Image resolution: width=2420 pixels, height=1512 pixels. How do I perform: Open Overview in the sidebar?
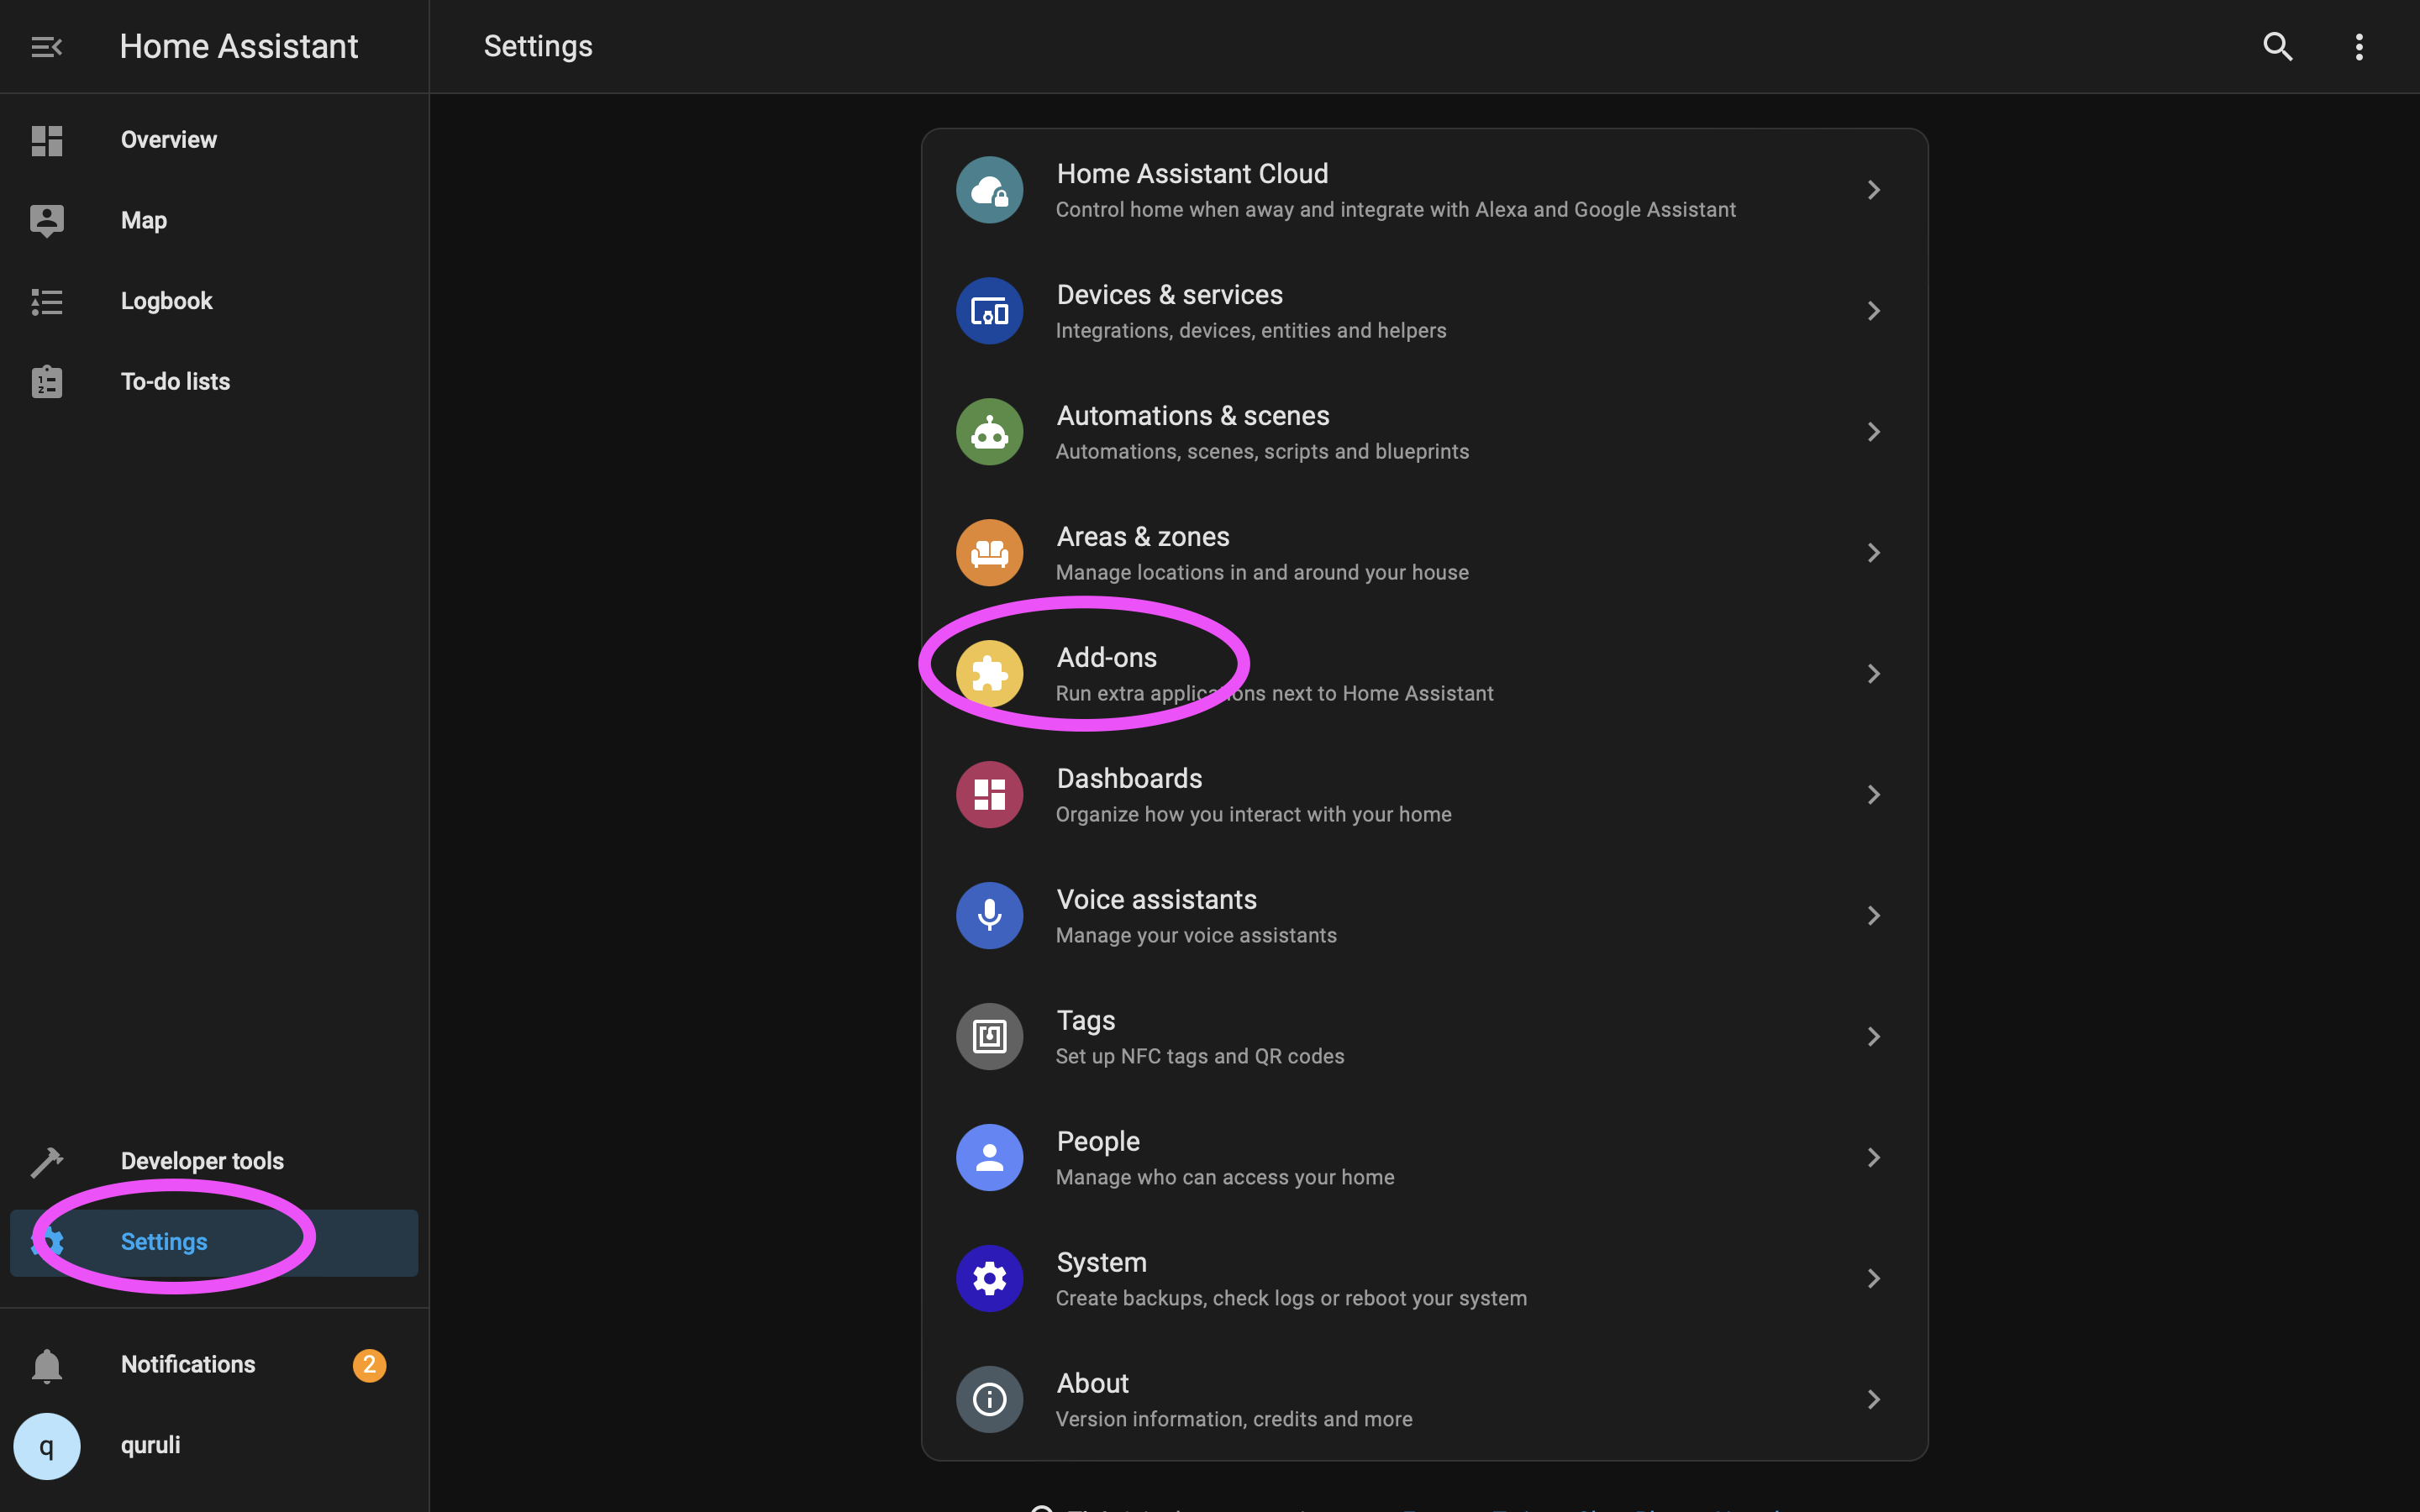pyautogui.click(x=168, y=140)
